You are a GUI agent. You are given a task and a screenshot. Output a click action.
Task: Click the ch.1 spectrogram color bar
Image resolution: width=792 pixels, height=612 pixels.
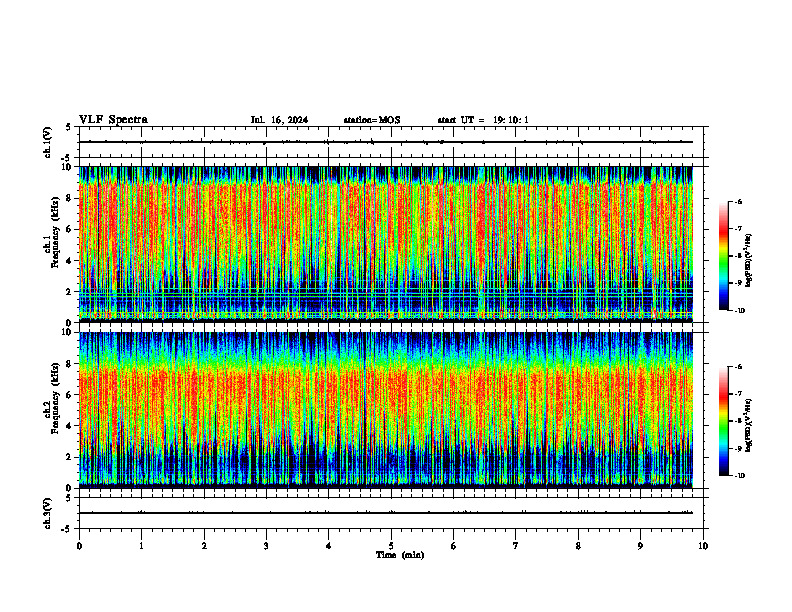pos(723,256)
